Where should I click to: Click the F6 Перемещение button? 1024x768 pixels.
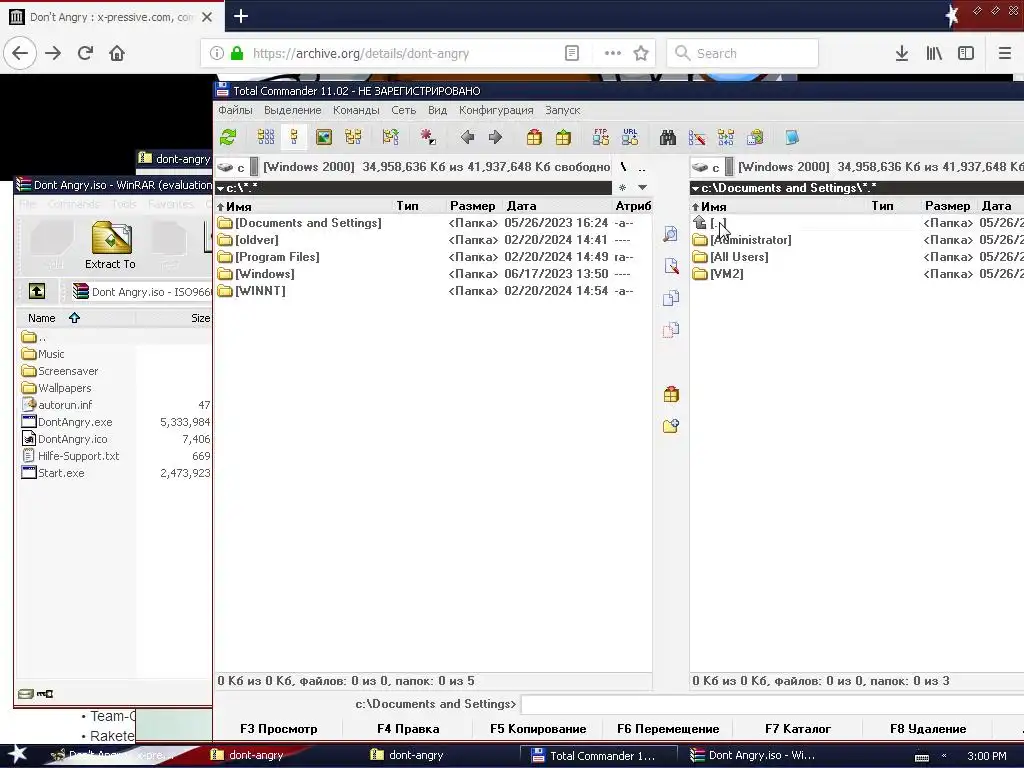(668, 729)
